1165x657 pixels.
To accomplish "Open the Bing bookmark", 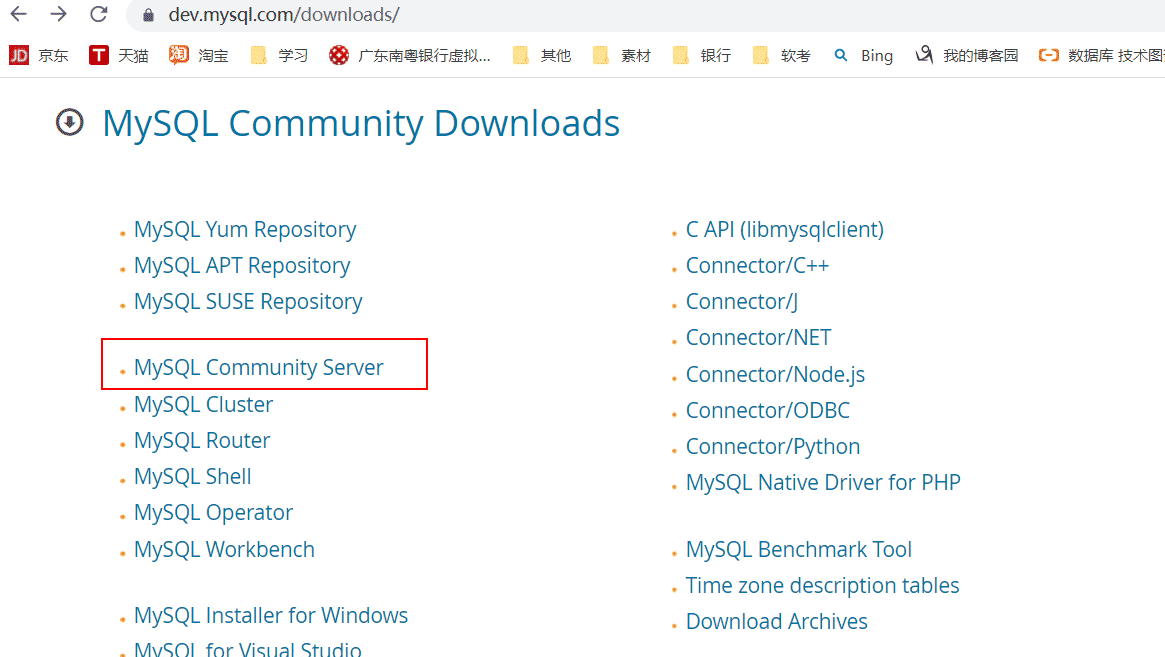I will point(863,55).
